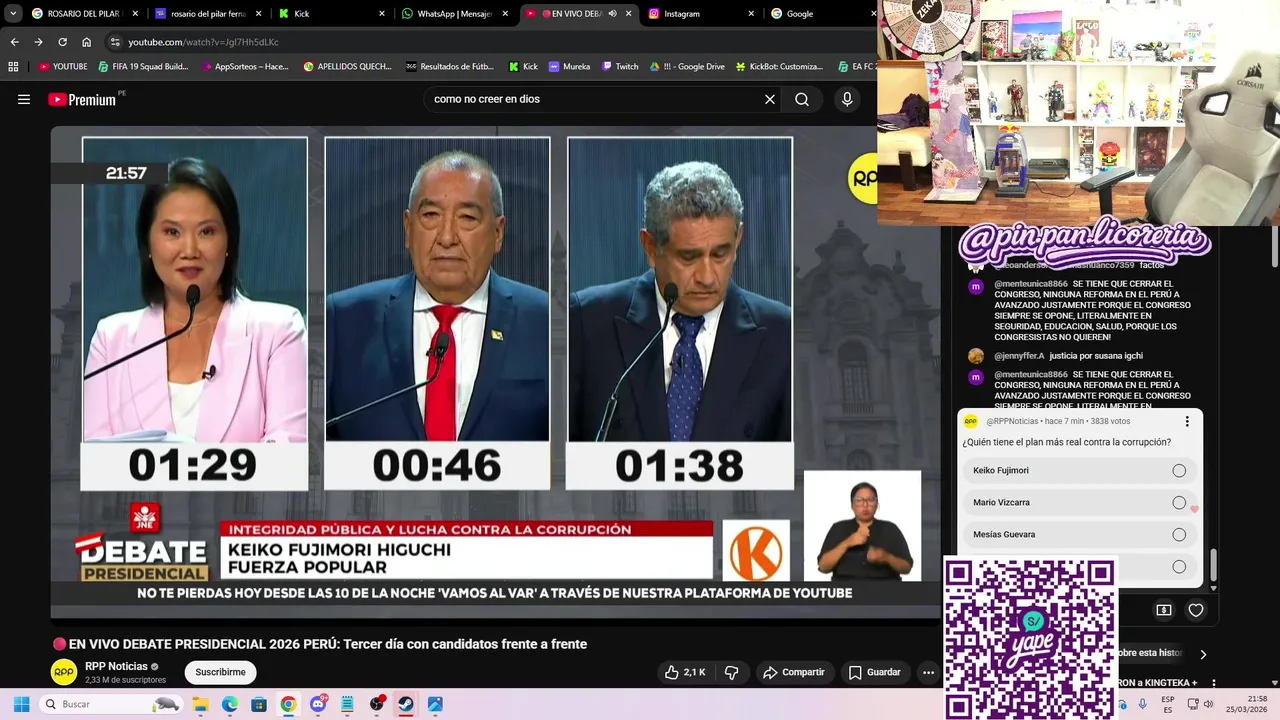This screenshot has width=1280, height=720.
Task: Mute the audio-playing YouTube tab speaker icon
Action: [x=612, y=14]
